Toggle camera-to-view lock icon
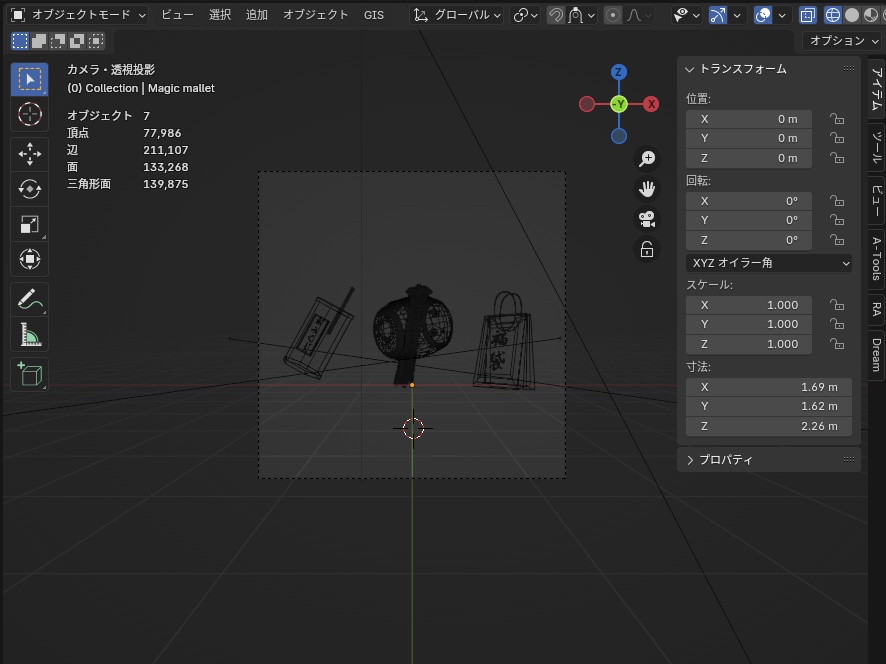Viewport: 886px width, 664px height. (x=647, y=249)
